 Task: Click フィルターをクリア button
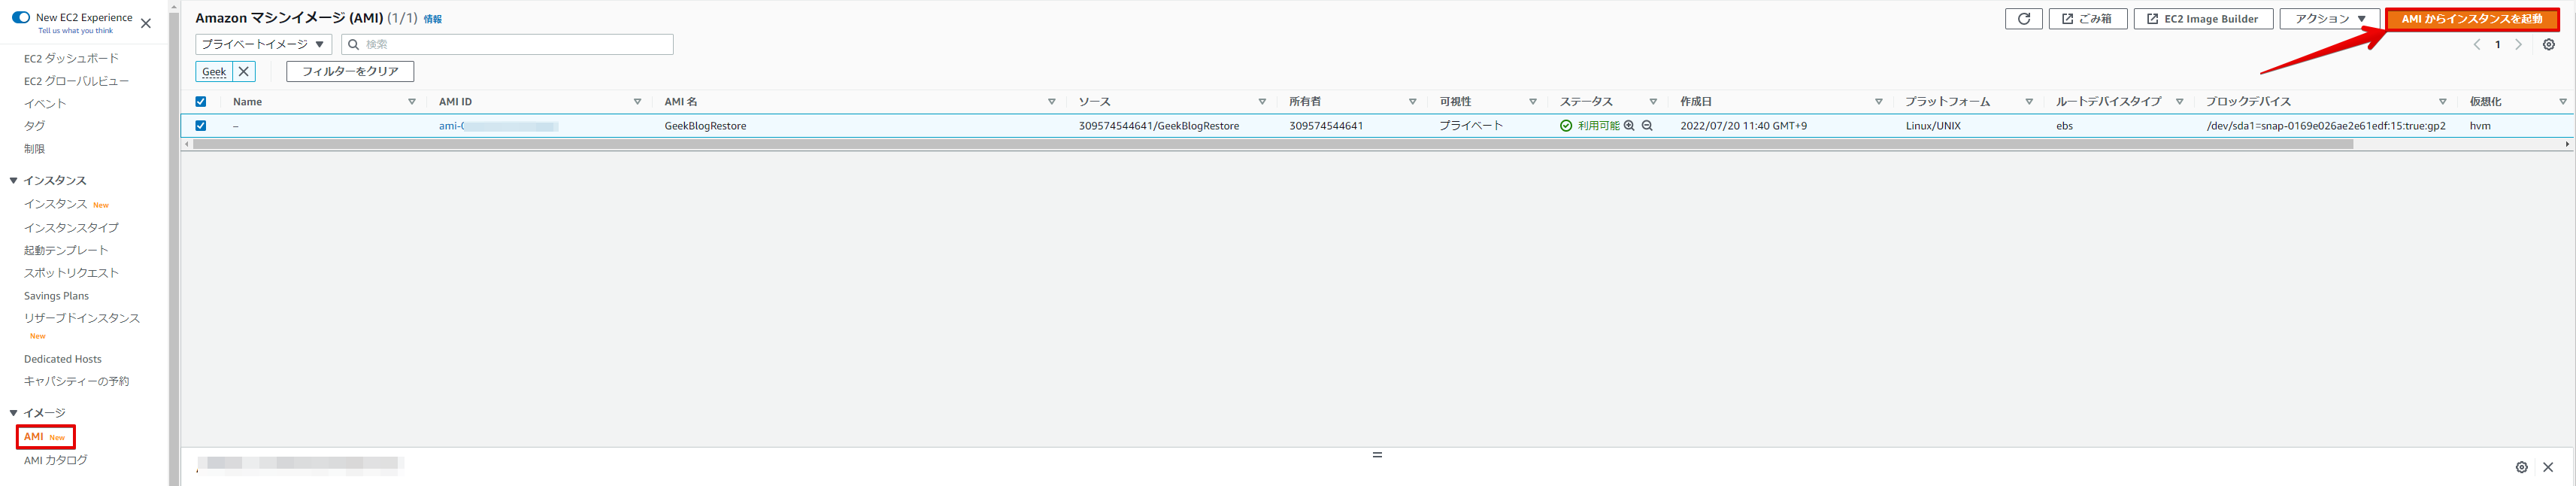[x=350, y=72]
